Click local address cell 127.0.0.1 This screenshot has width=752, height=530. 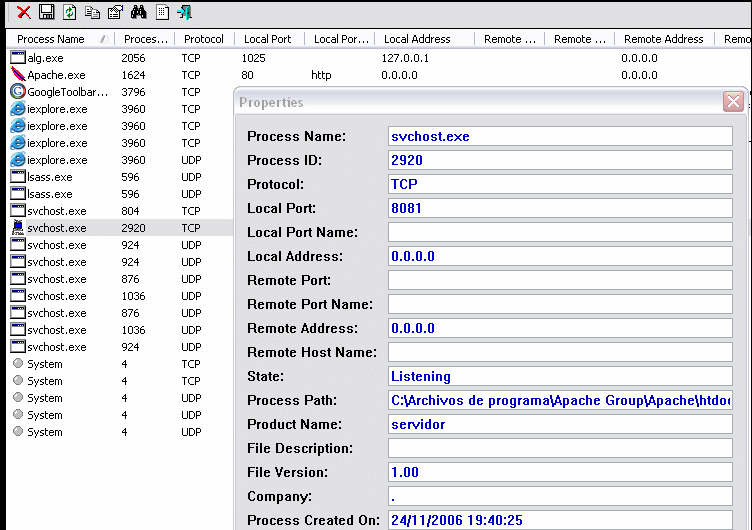point(405,58)
